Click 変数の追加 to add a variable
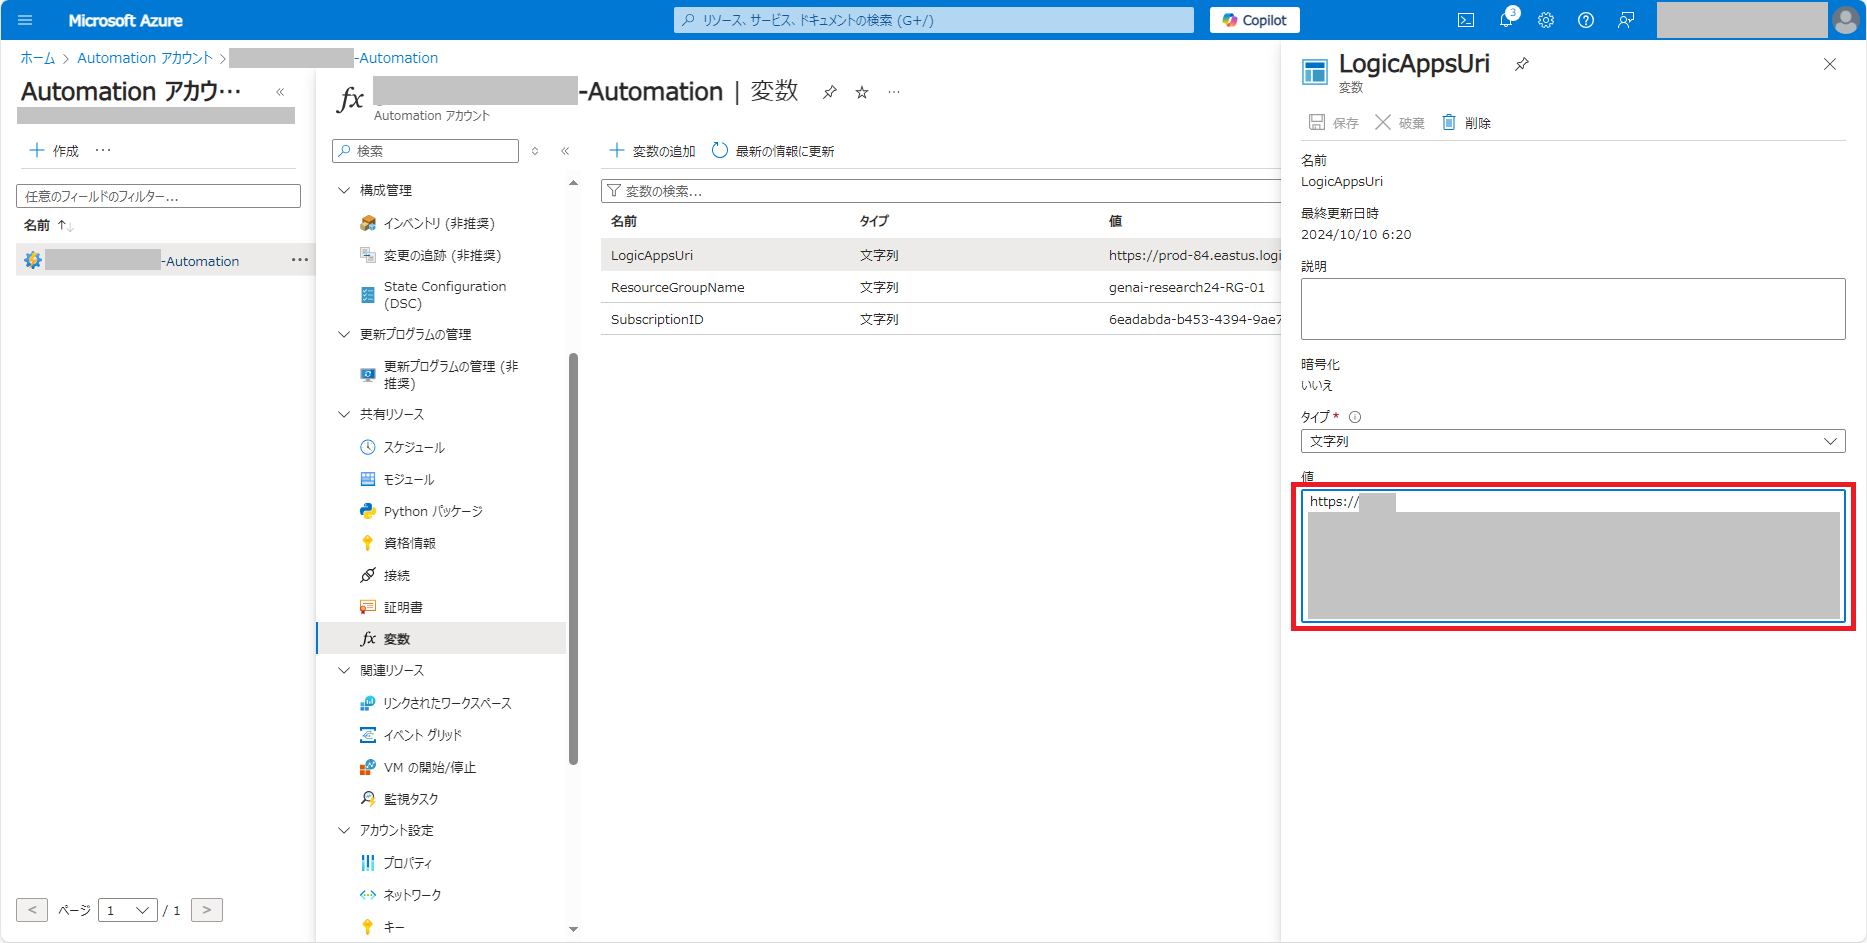 [x=655, y=150]
